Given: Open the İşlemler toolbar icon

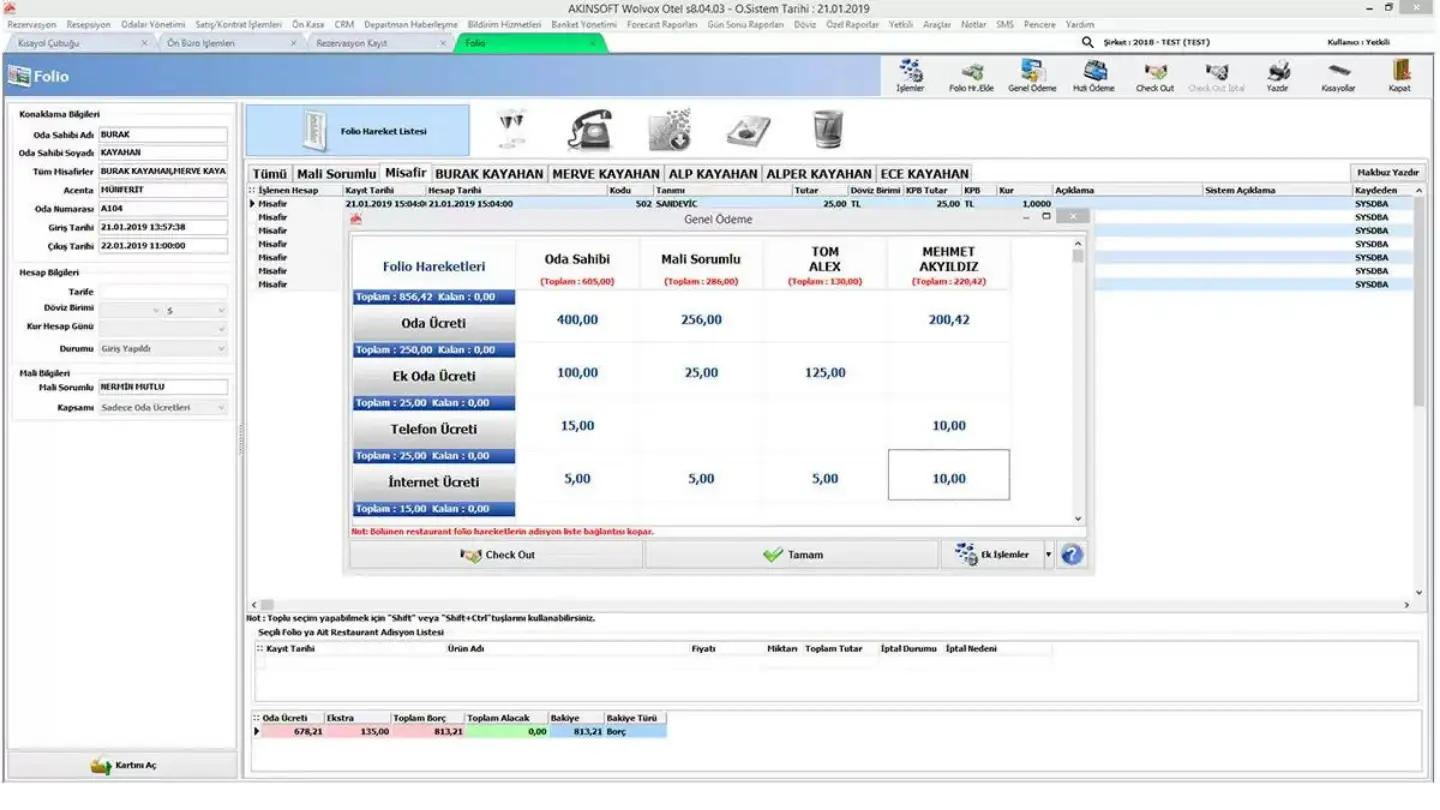Looking at the screenshot, I should click(x=910, y=76).
